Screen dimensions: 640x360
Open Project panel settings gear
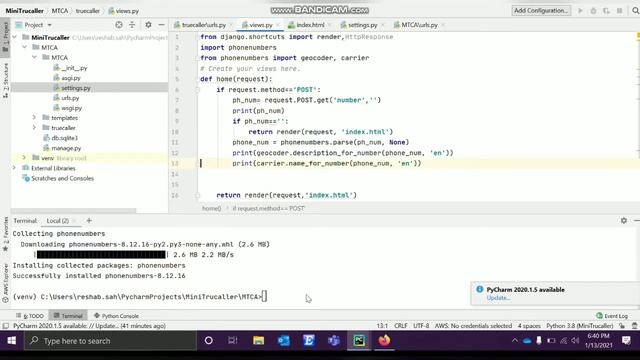pos(148,25)
